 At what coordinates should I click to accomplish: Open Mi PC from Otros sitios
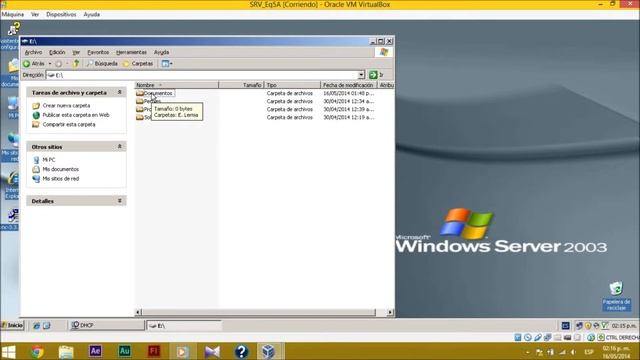click(x=49, y=160)
